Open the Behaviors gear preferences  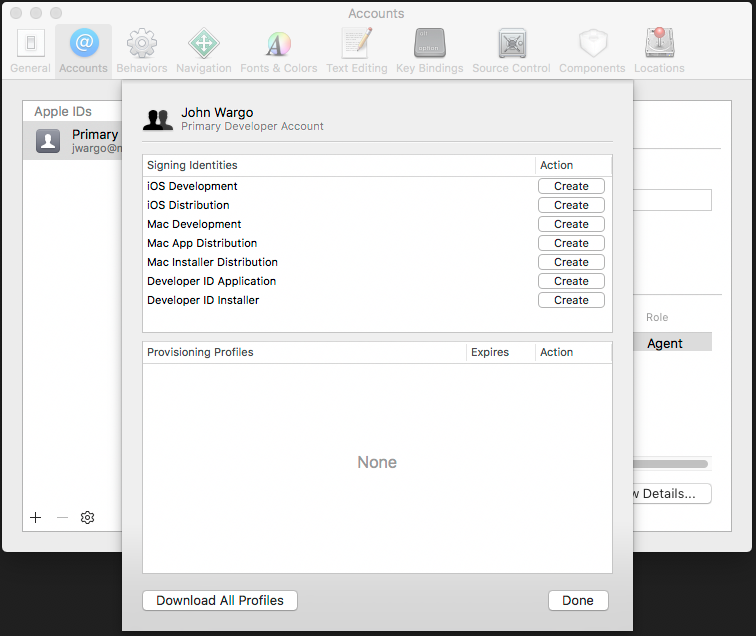coord(142,51)
